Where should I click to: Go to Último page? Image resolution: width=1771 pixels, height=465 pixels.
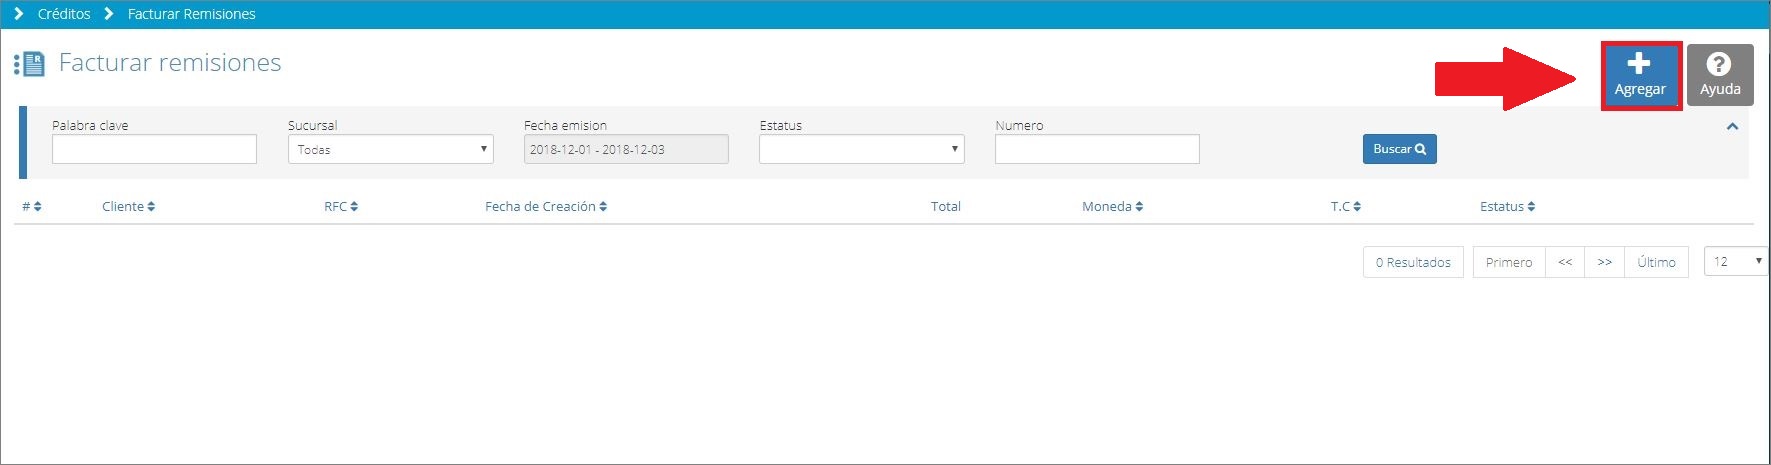(1656, 262)
